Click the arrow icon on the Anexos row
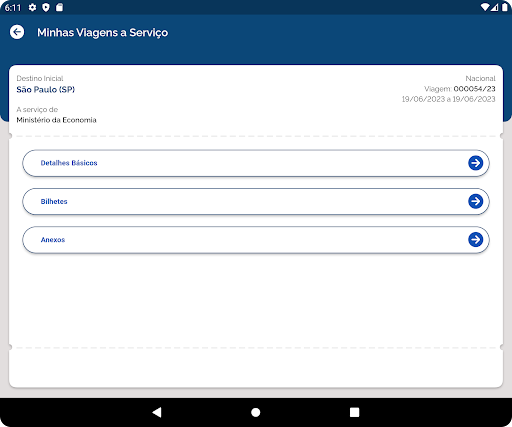512x427 pixels. tap(476, 240)
